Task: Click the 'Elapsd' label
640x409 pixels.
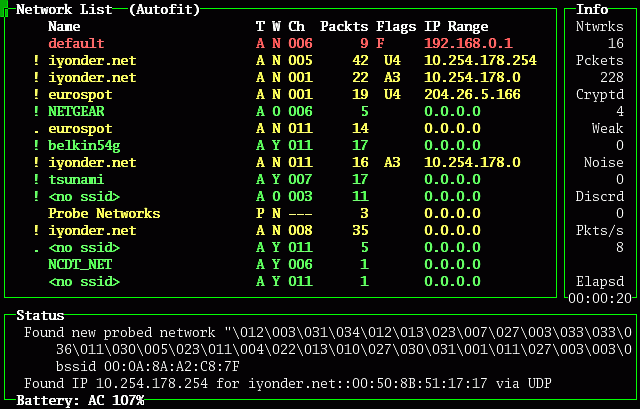Action: click(600, 282)
